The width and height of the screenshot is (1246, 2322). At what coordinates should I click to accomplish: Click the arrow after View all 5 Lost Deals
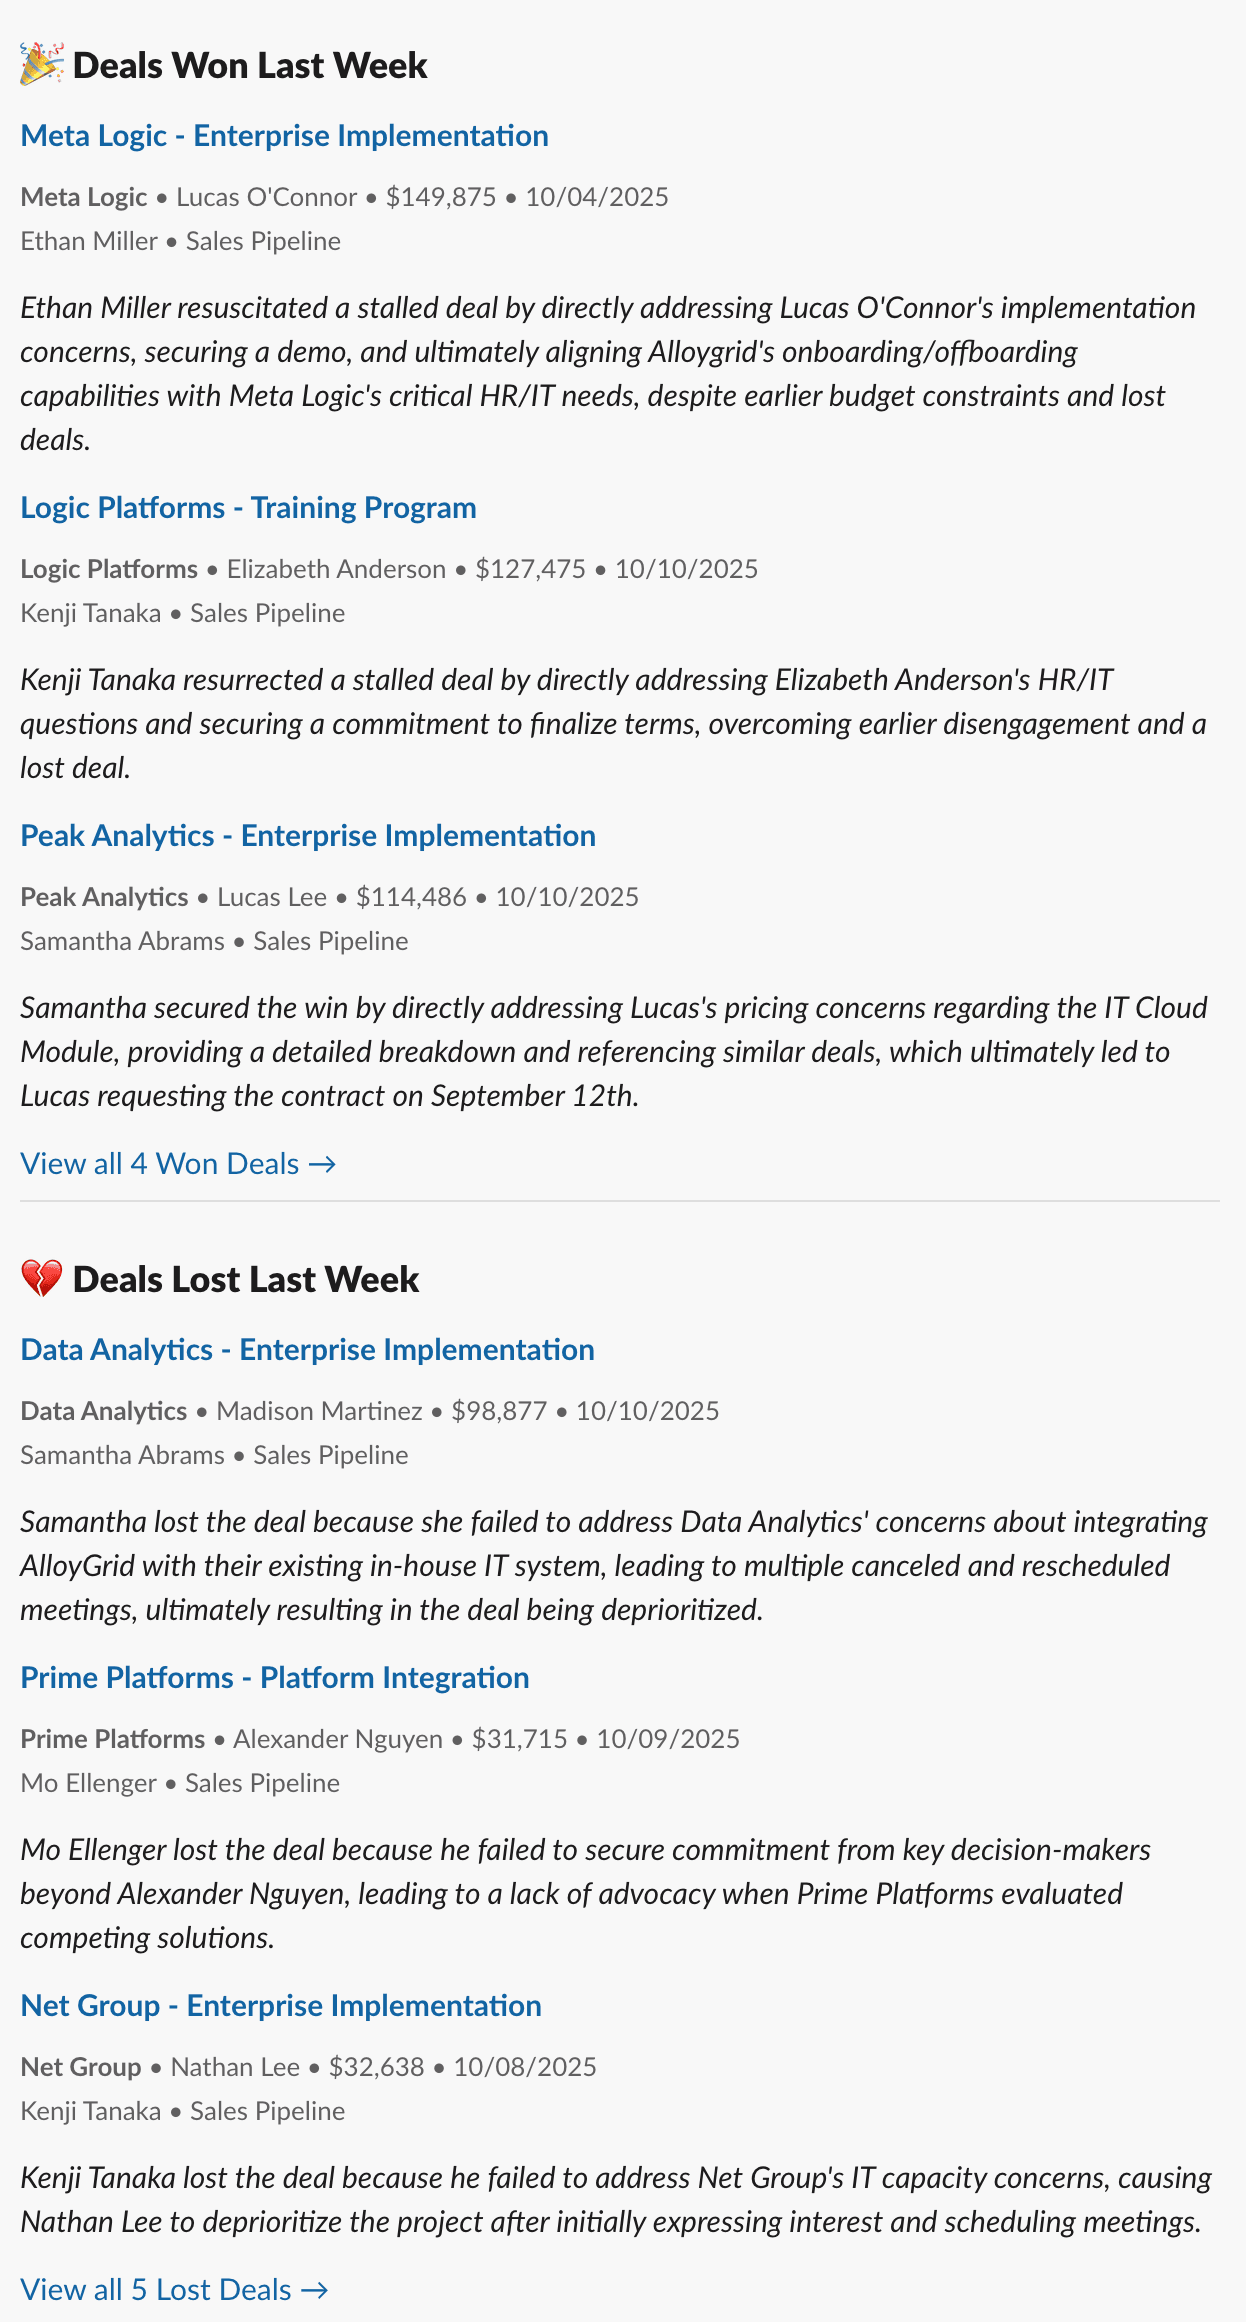[316, 2290]
